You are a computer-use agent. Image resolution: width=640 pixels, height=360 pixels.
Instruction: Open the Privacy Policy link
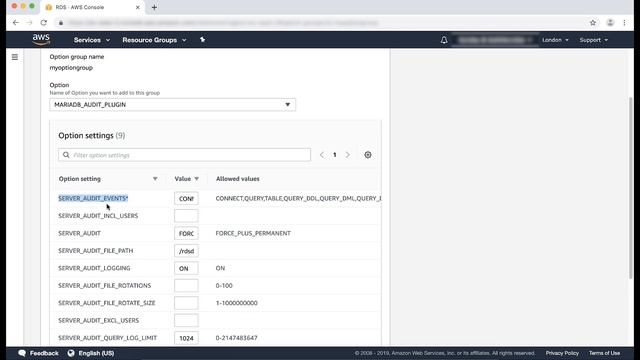point(562,353)
